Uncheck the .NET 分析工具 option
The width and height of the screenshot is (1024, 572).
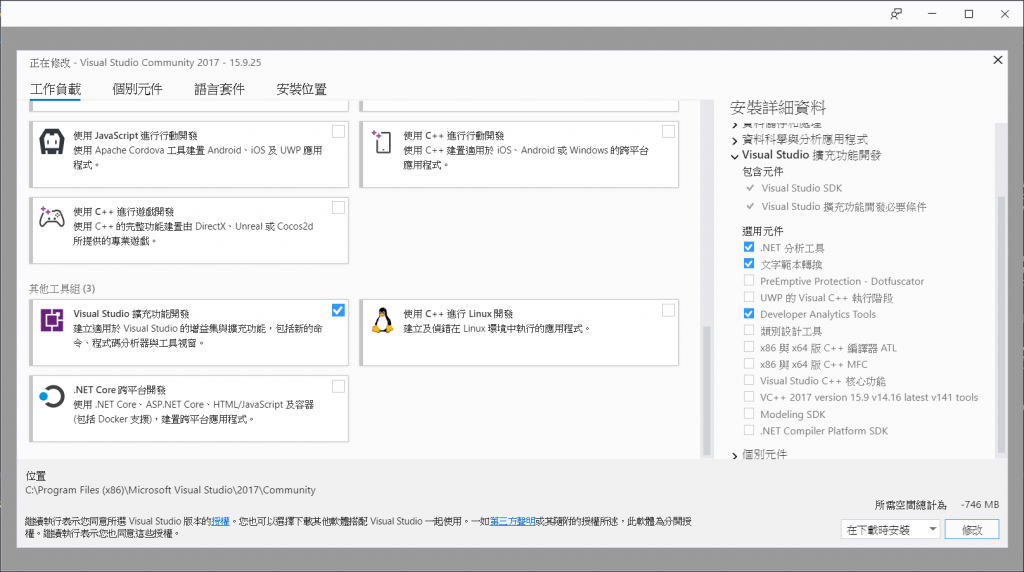tap(748, 247)
